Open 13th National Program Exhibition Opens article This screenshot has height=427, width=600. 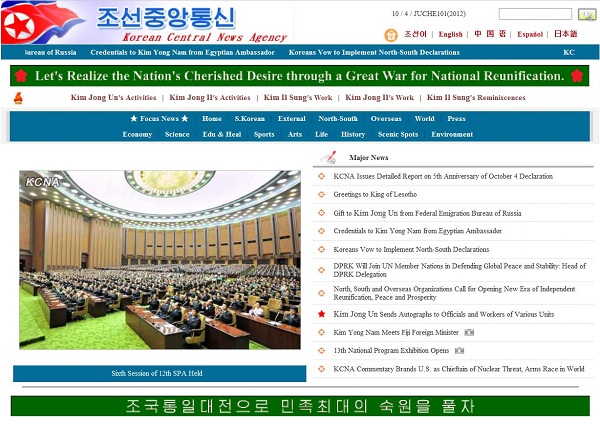coord(391,350)
